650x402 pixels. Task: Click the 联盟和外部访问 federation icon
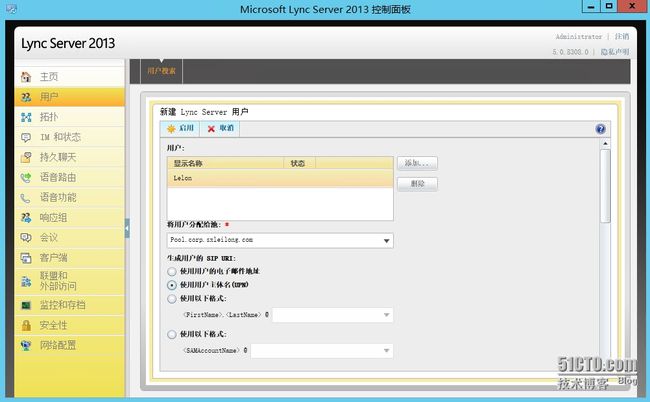click(26, 281)
